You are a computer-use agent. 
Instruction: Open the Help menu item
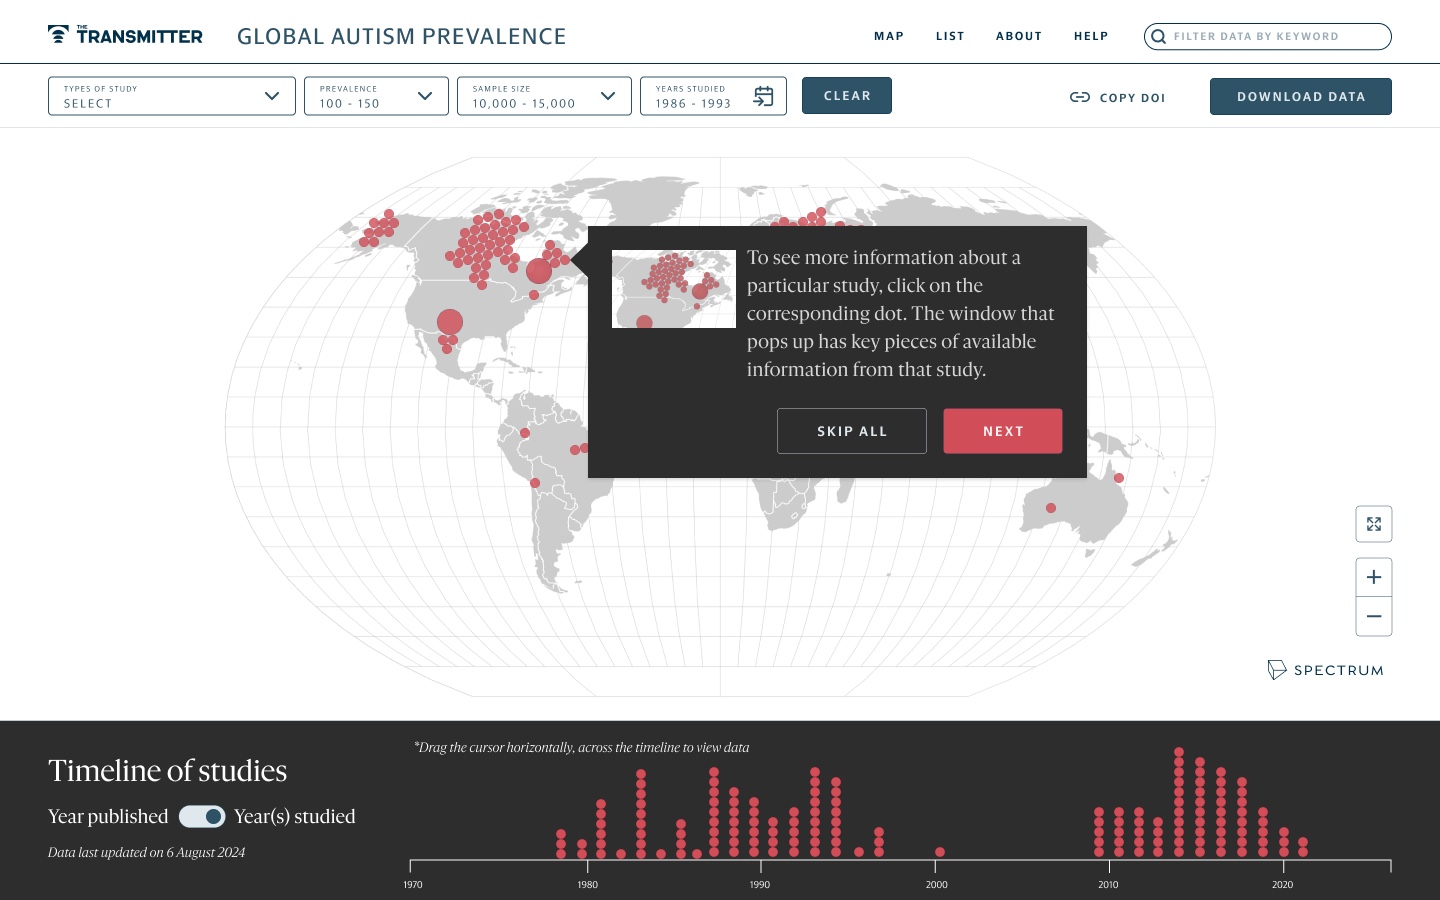coord(1091,36)
